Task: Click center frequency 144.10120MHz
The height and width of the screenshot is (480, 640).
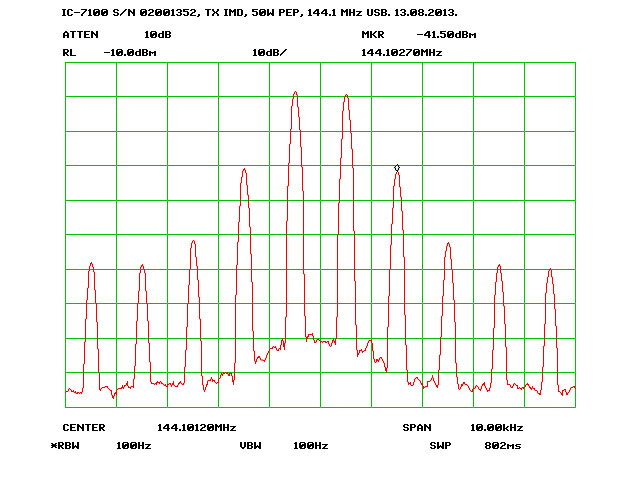Action: [197, 428]
